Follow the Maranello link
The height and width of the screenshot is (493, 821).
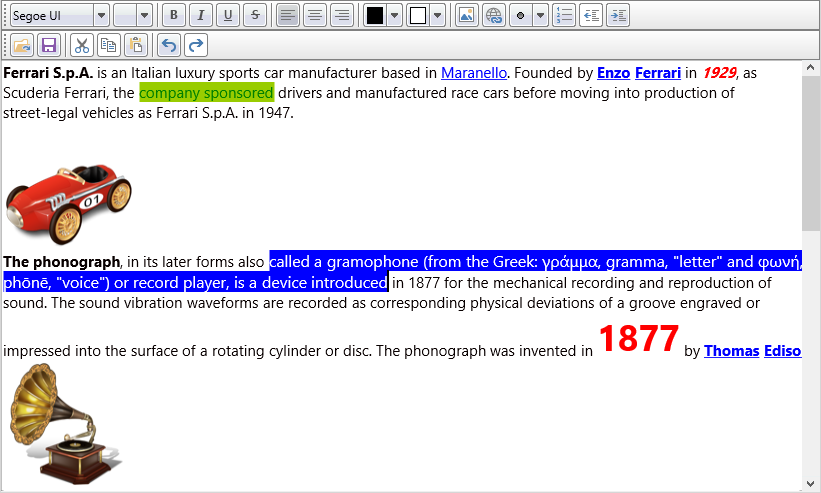(474, 73)
